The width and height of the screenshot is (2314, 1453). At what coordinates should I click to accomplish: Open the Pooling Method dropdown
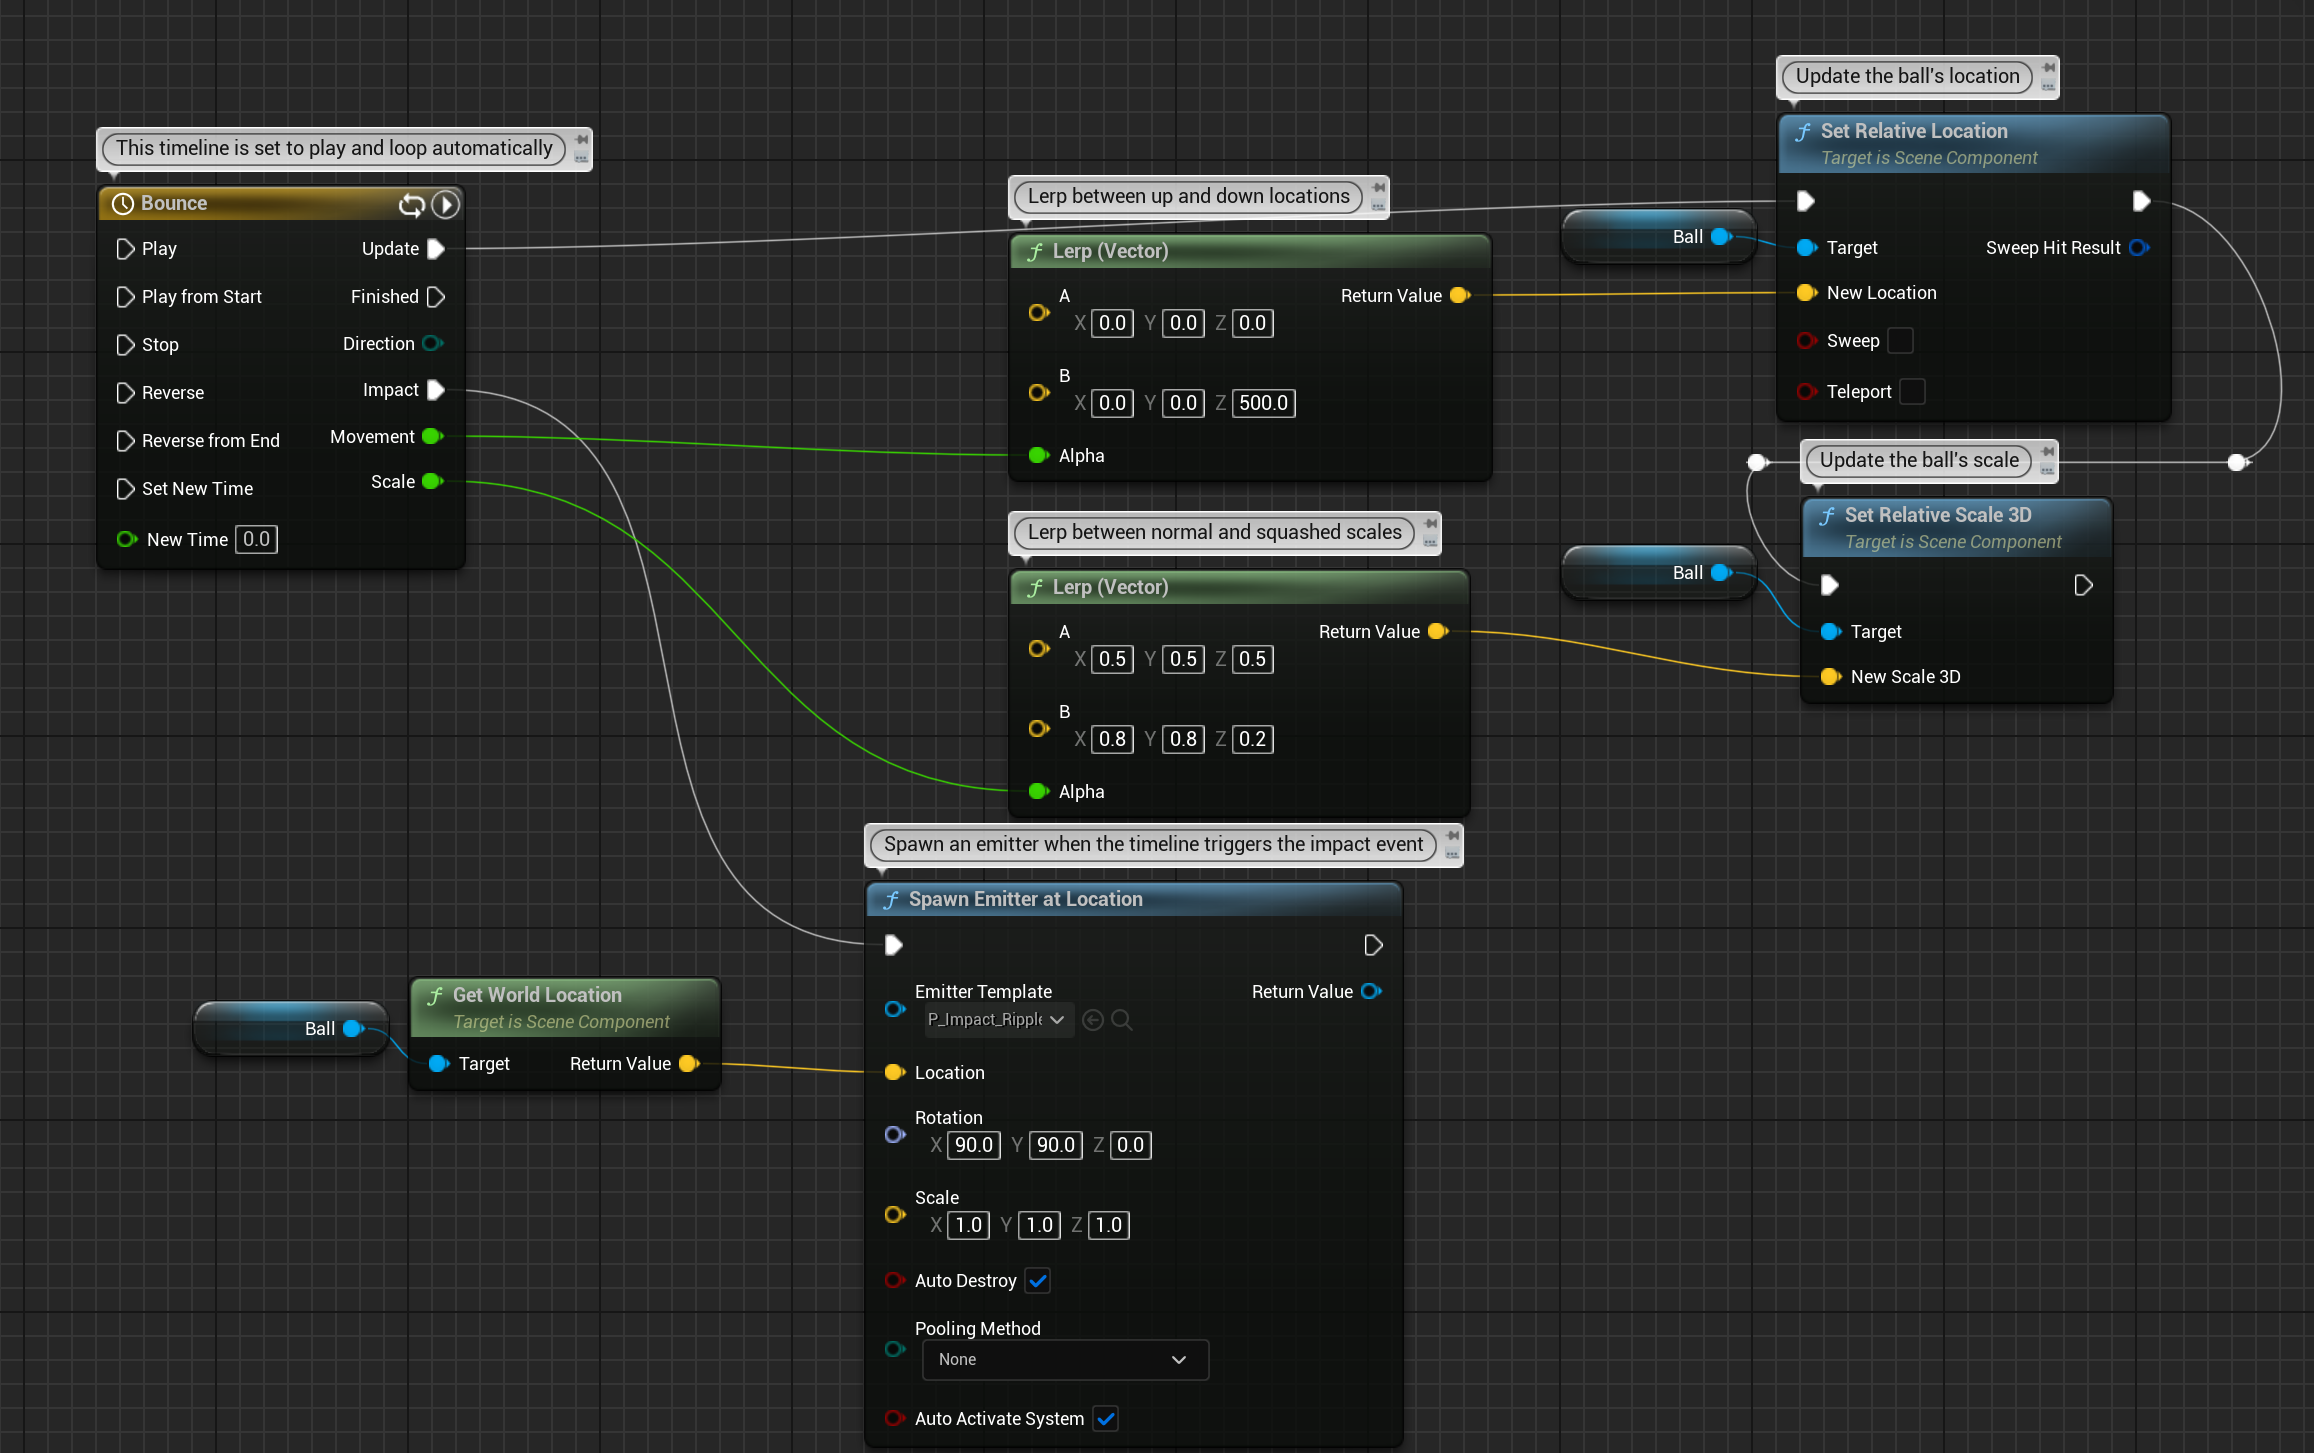point(1065,1360)
